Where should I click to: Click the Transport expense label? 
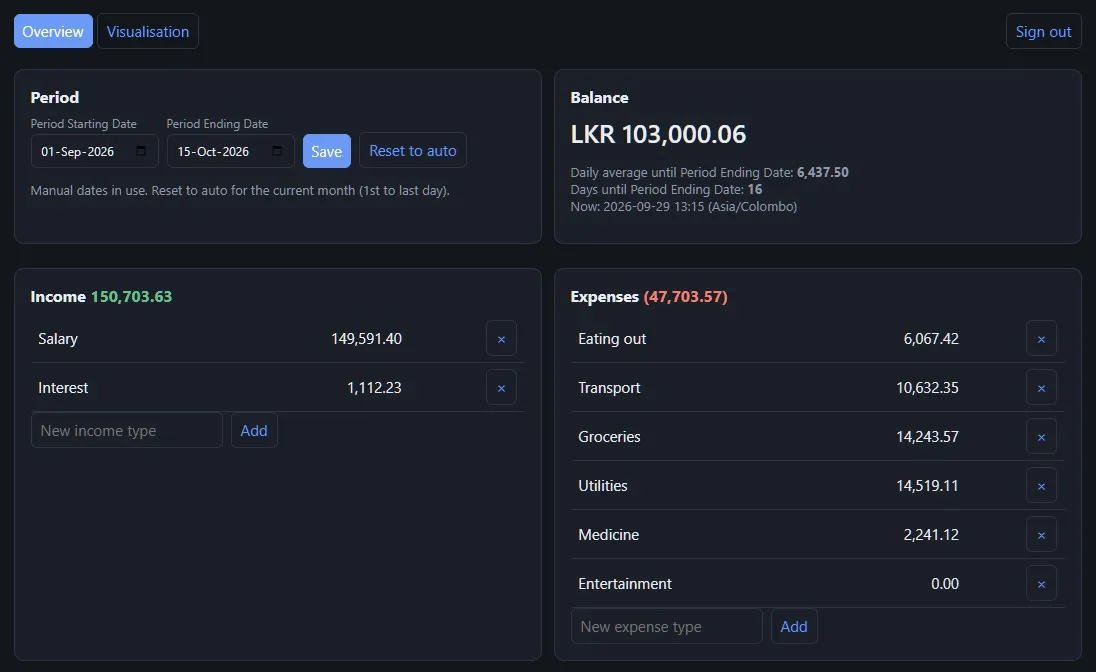pos(609,388)
